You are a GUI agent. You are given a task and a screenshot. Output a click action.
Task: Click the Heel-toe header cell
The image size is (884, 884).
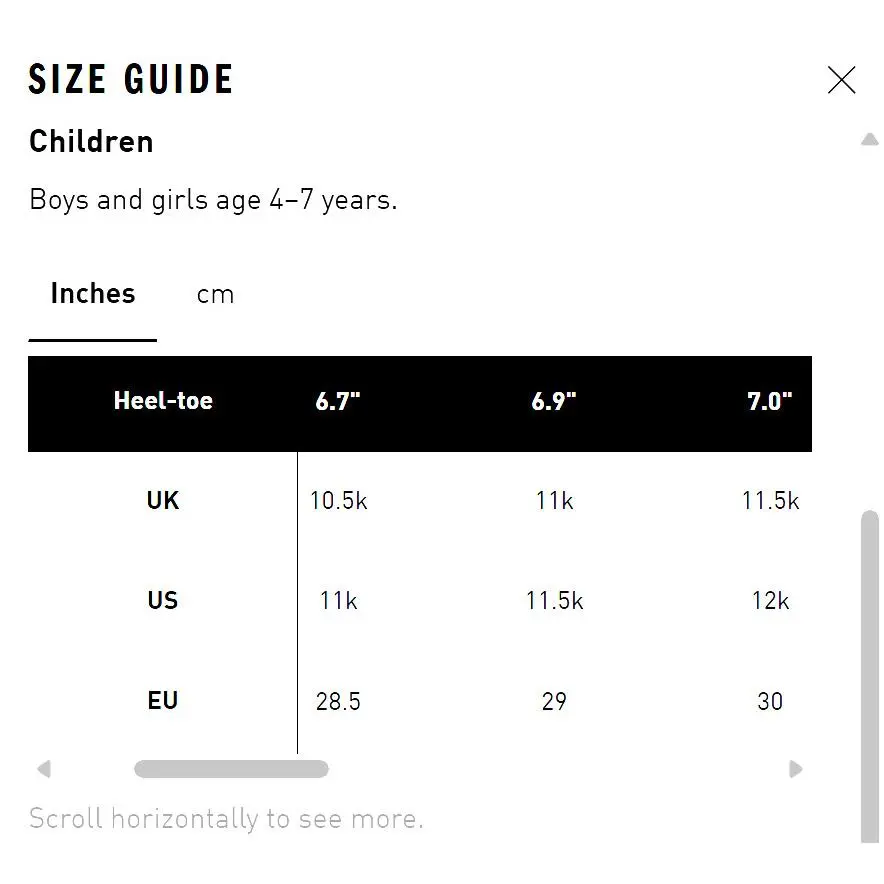[163, 401]
